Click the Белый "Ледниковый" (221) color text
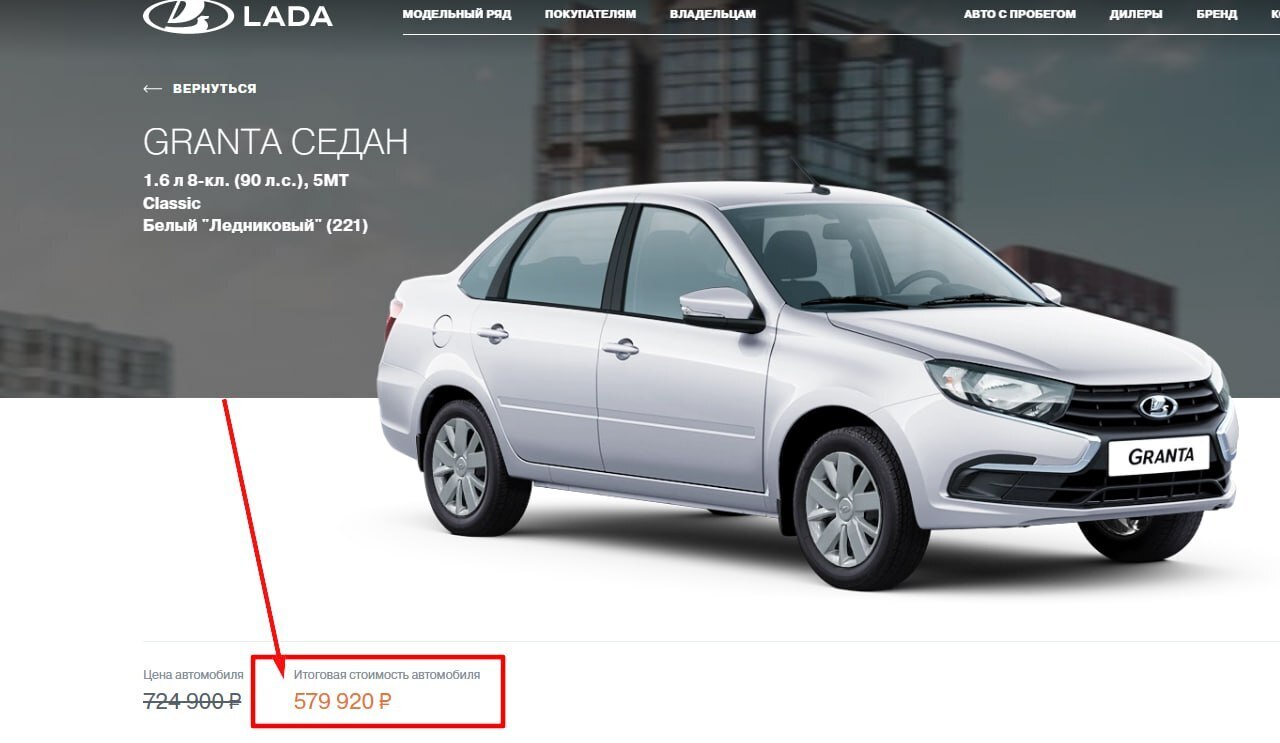Viewport: 1280px width, 743px height. pos(255,226)
